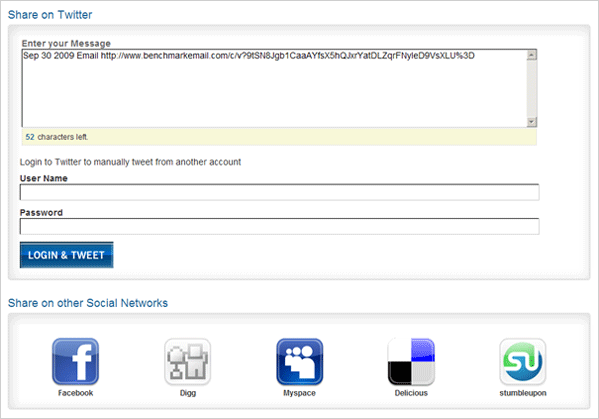599x419 pixels.
Task: Click the message box scroll-up arrow
Action: 532,55
